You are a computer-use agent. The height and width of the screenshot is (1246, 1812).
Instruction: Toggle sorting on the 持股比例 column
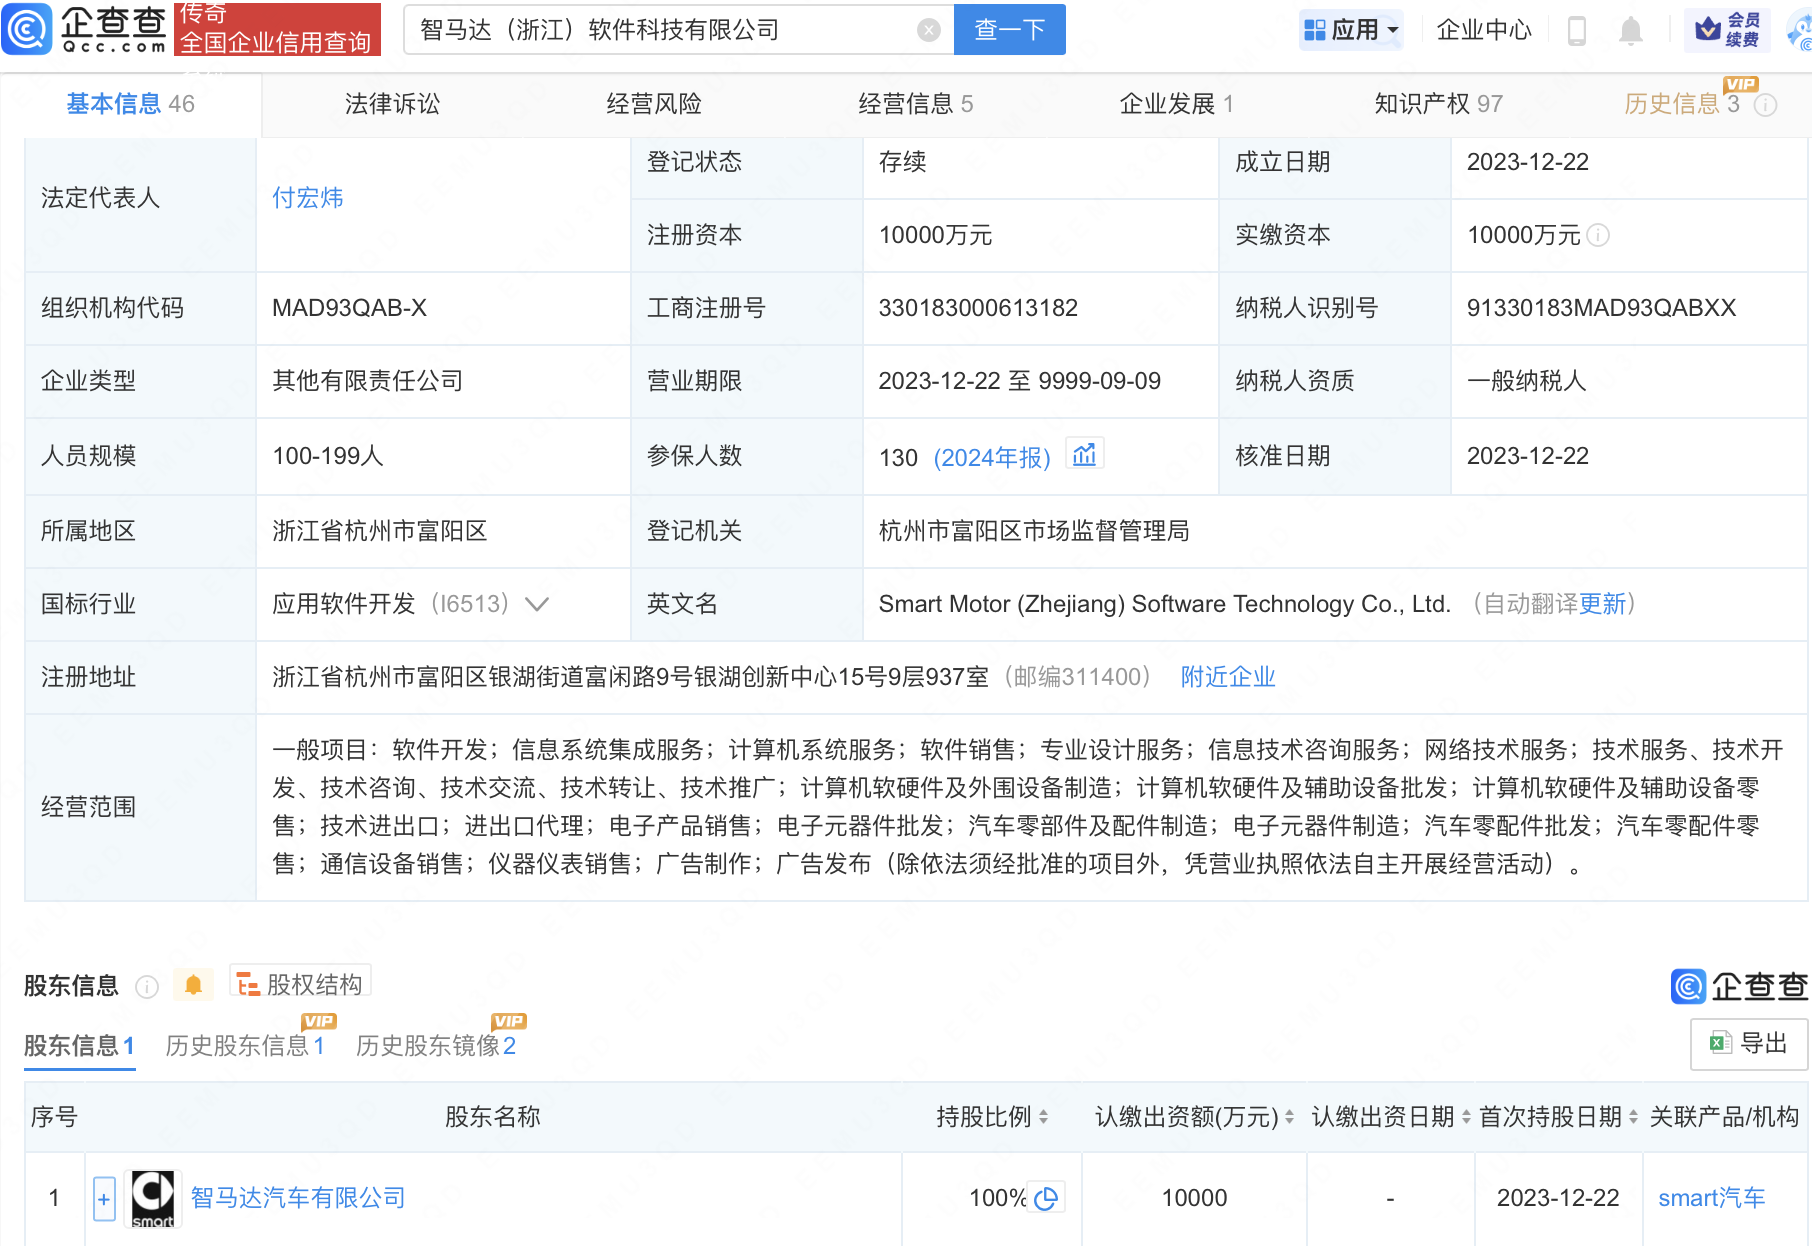(x=1043, y=1117)
